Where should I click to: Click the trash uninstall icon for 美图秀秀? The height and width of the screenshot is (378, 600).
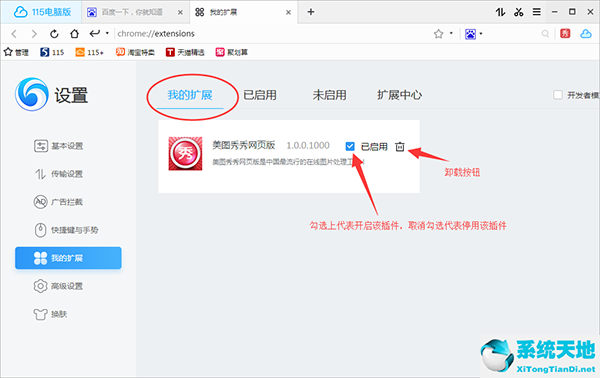pos(400,147)
